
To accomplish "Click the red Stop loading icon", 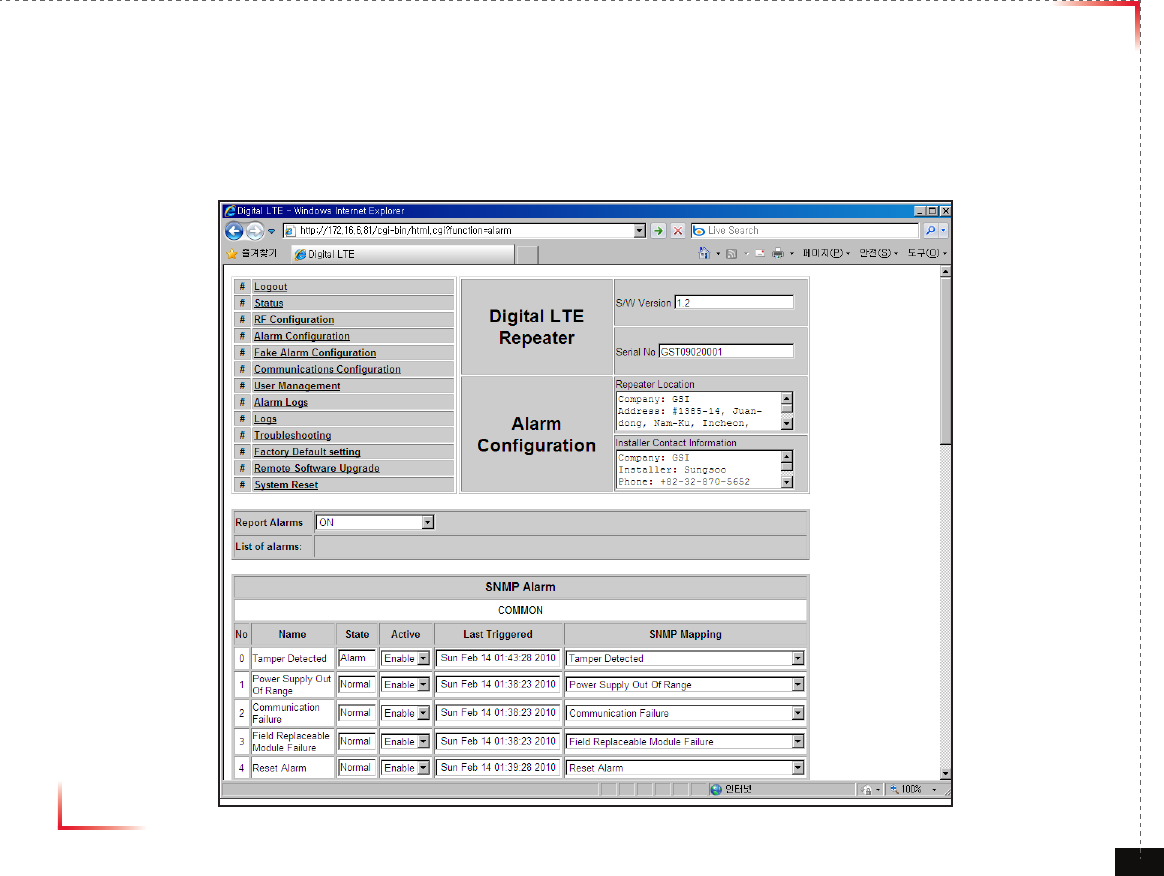I will tap(678, 231).
